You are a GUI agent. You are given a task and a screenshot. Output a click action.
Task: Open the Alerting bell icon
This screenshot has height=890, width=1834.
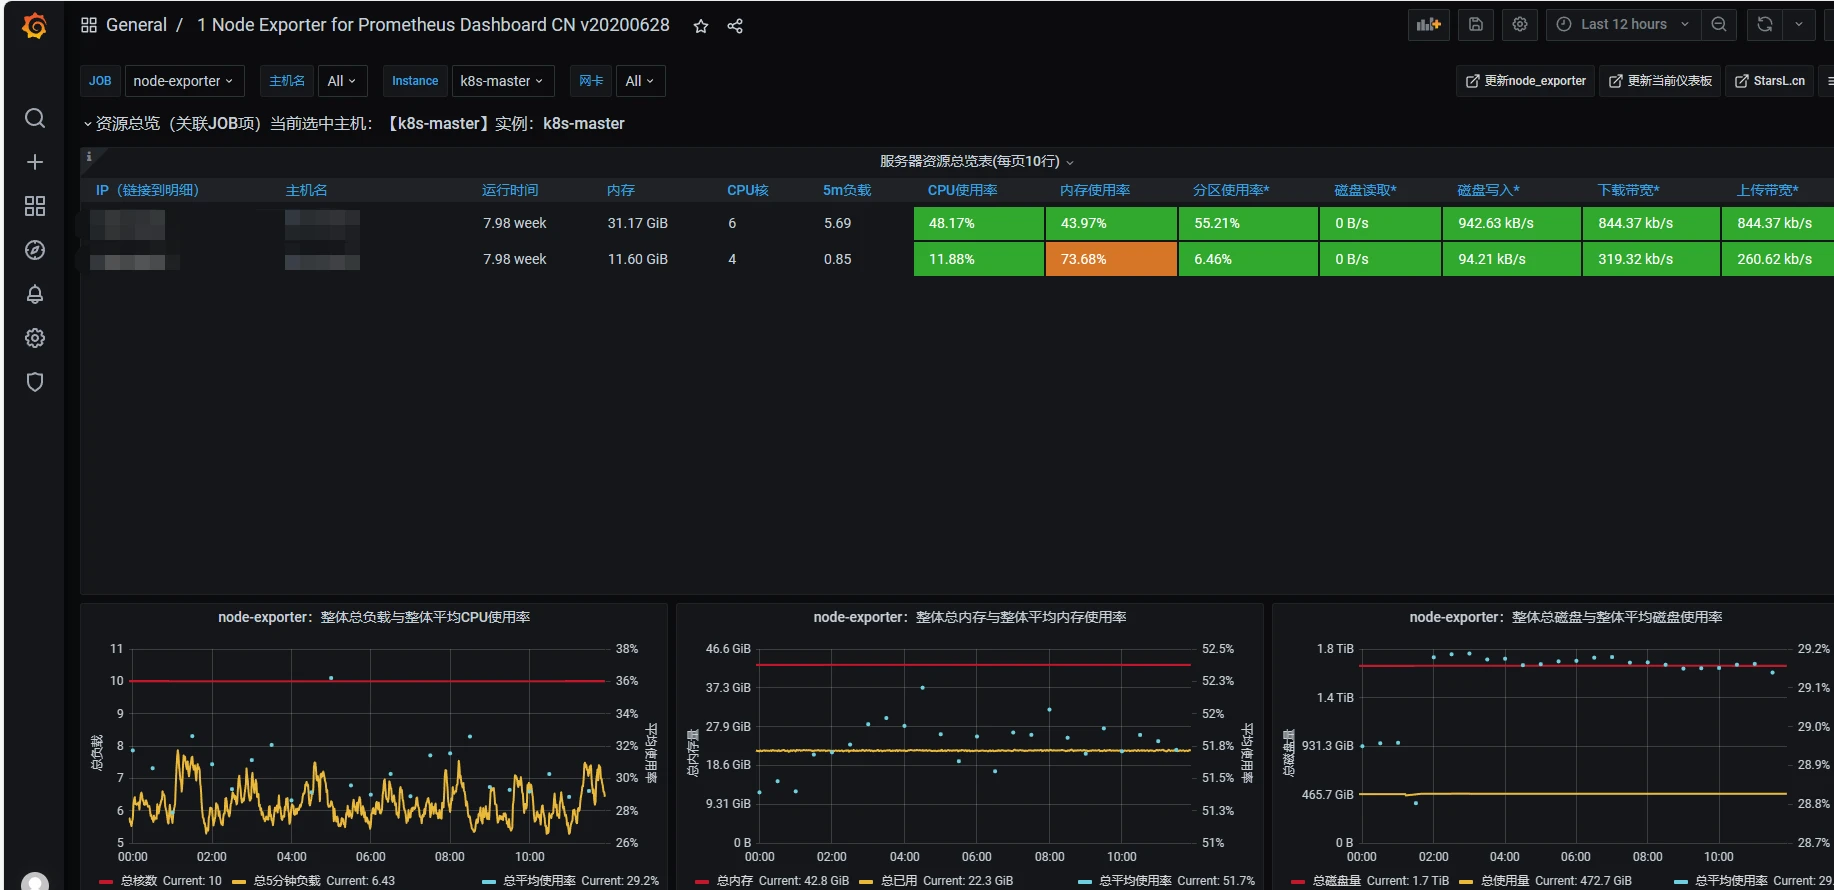click(35, 294)
